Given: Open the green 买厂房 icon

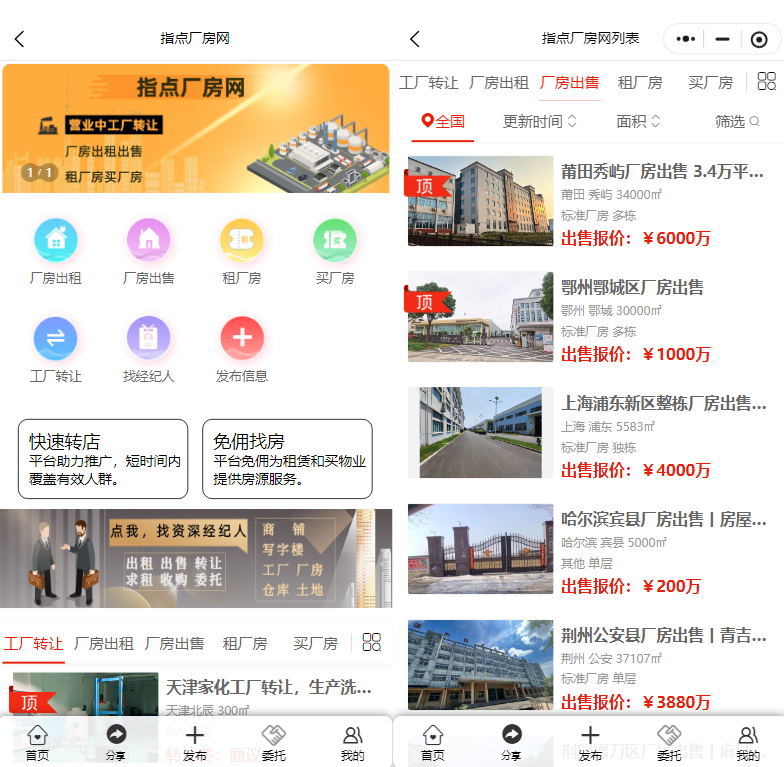Looking at the screenshot, I should pos(334,240).
